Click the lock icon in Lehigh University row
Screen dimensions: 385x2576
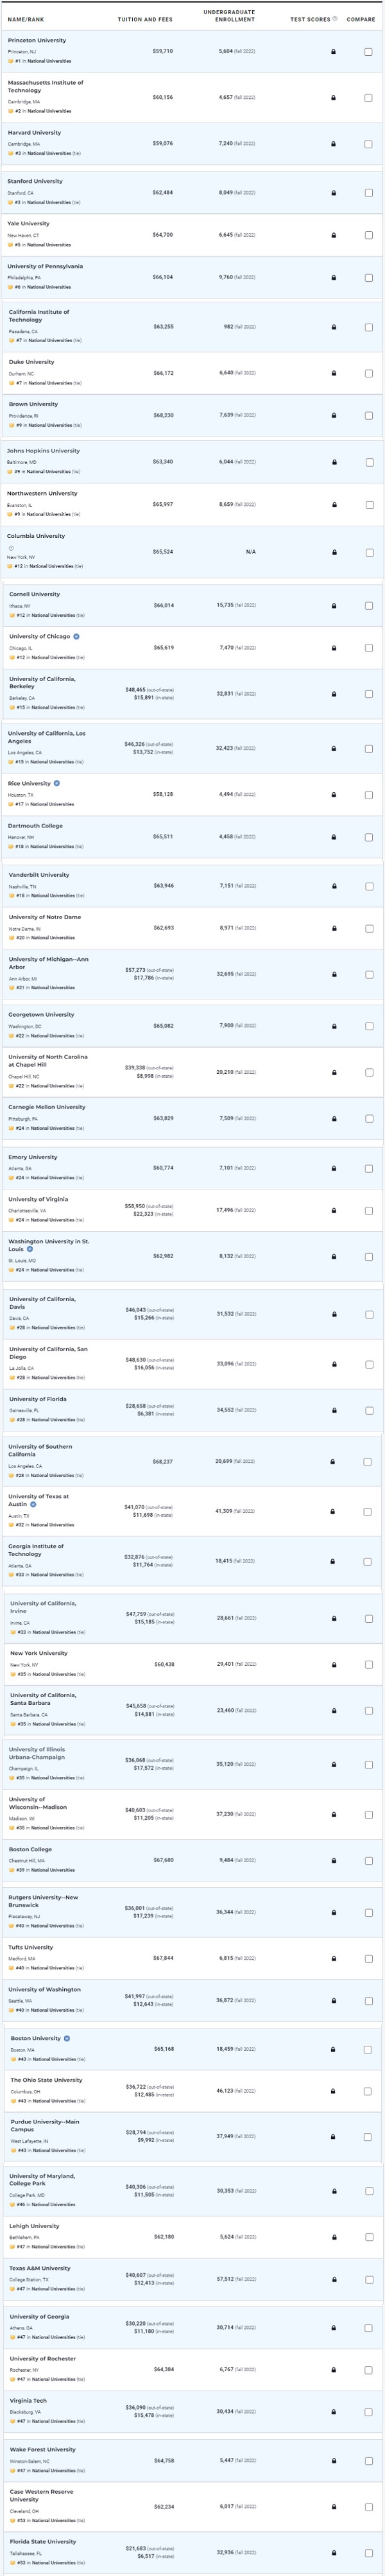pyautogui.click(x=333, y=2237)
